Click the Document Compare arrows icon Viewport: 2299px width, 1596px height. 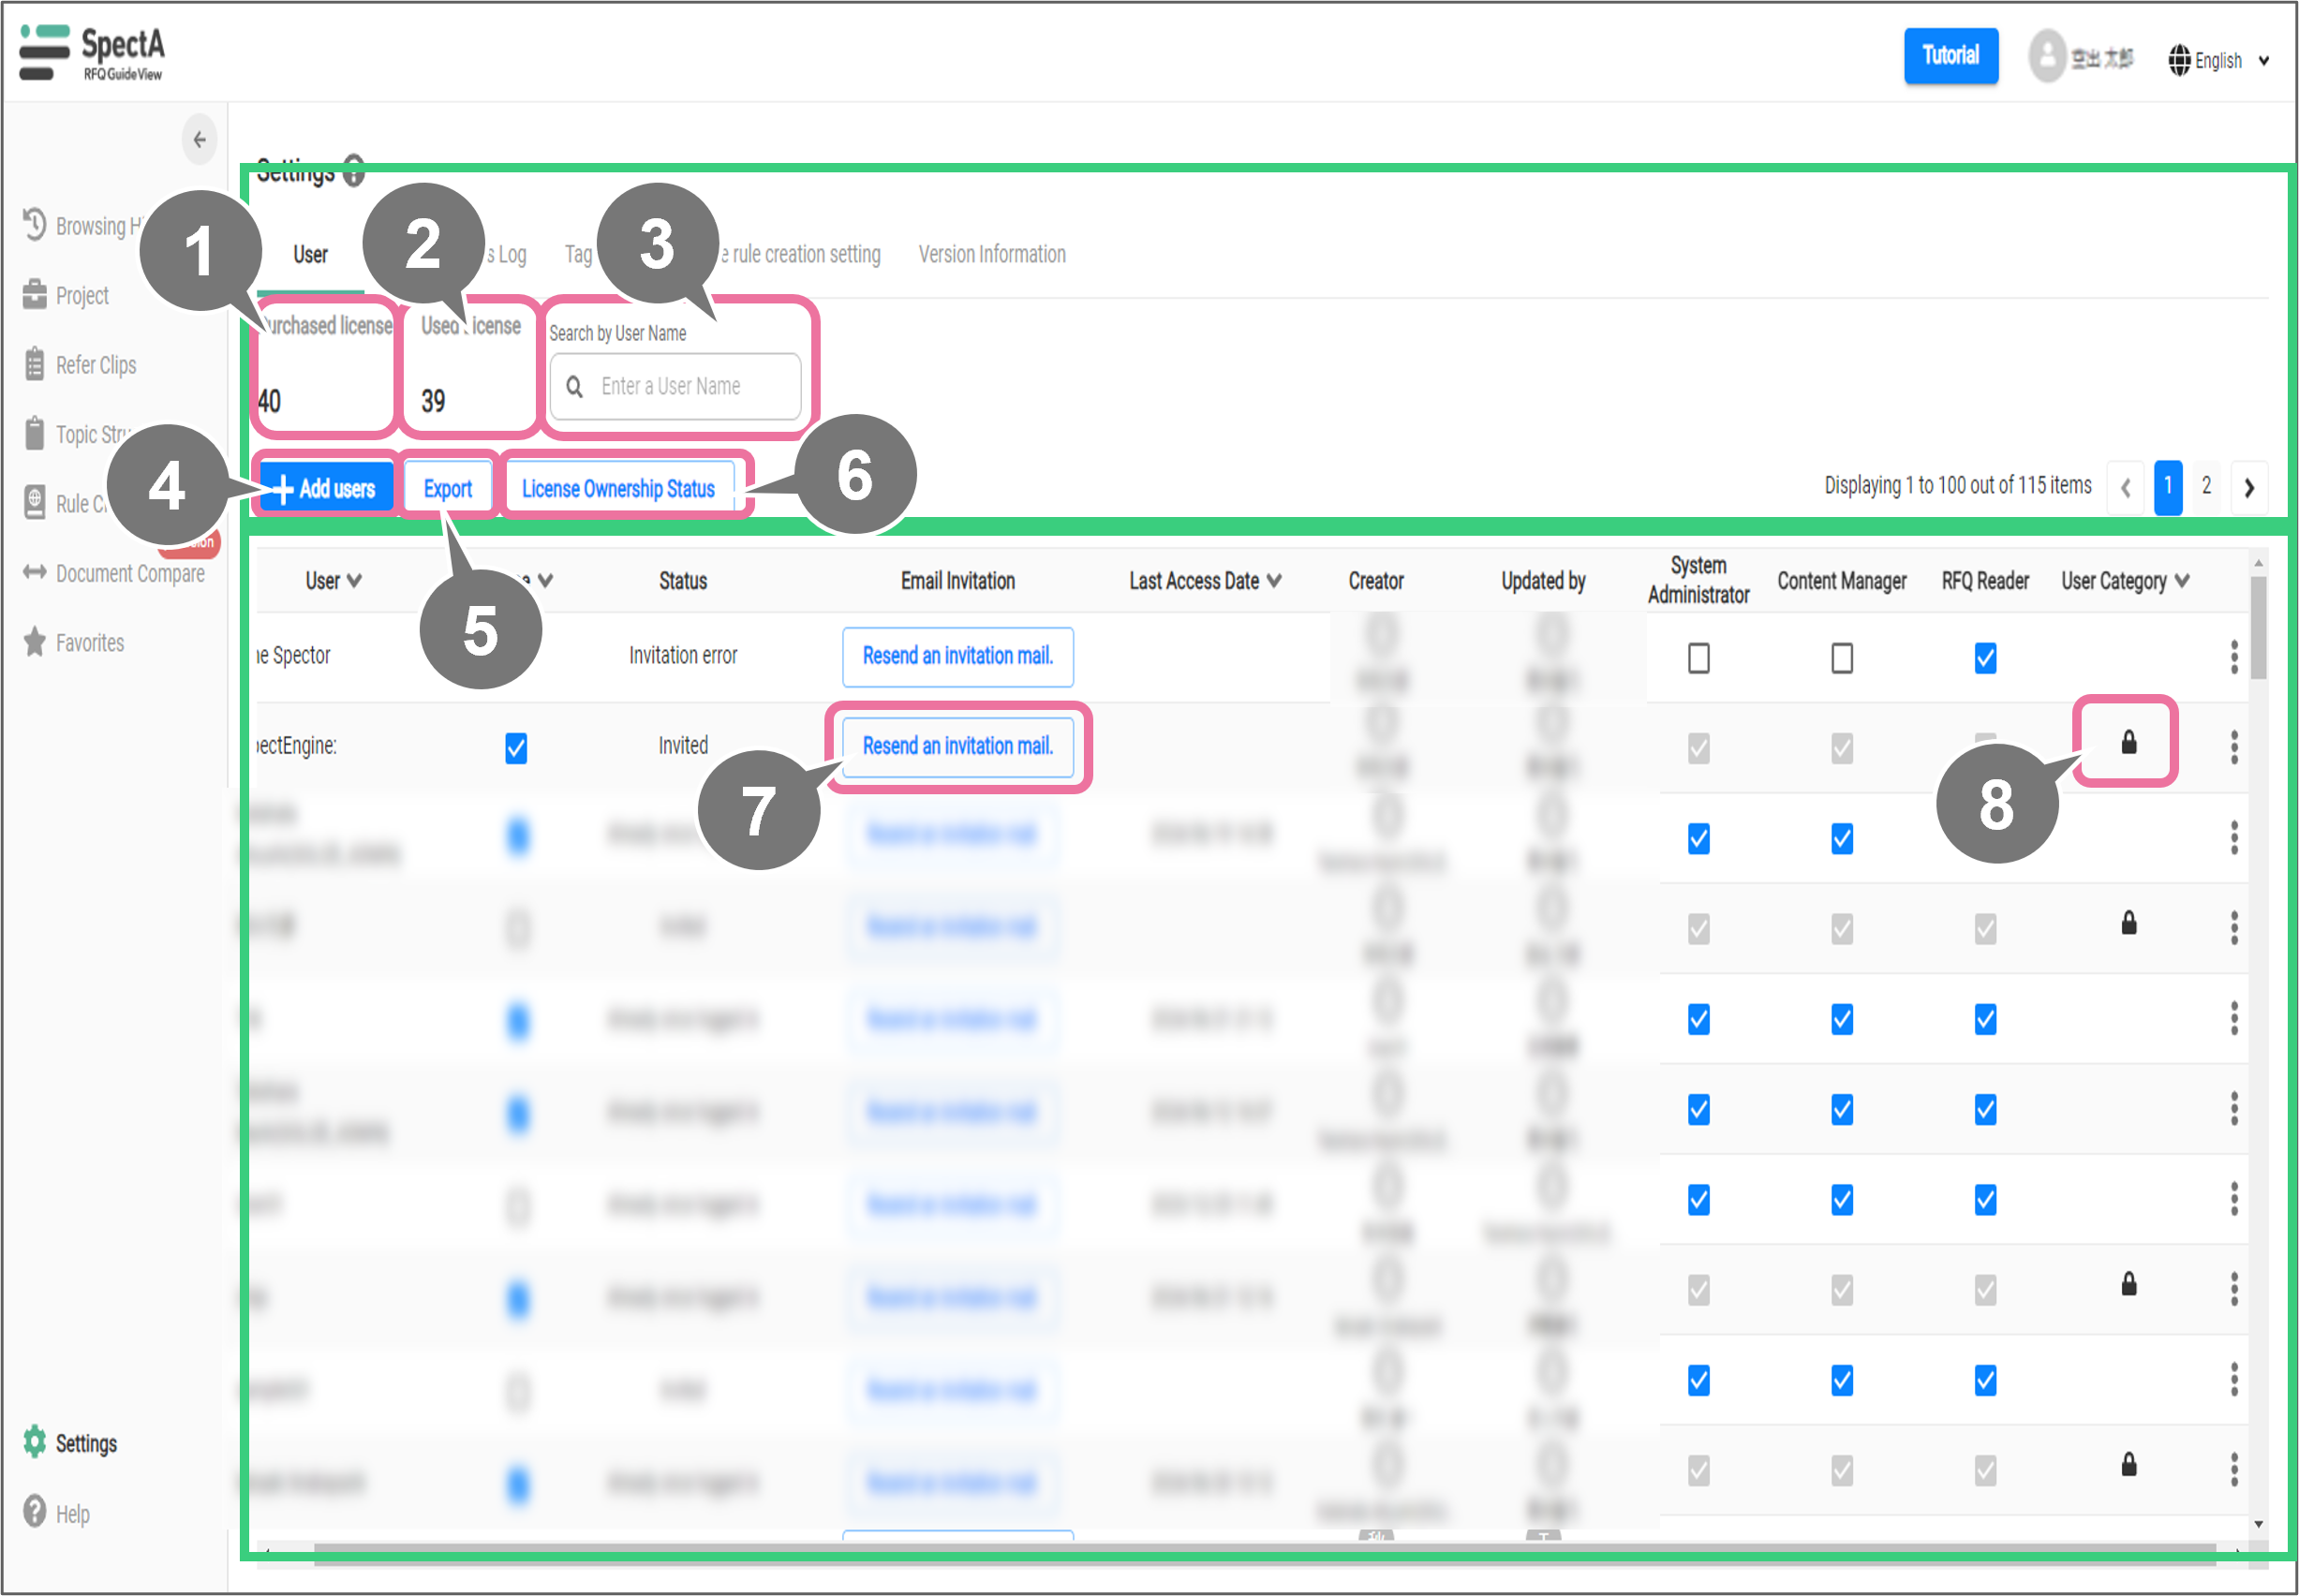(35, 572)
